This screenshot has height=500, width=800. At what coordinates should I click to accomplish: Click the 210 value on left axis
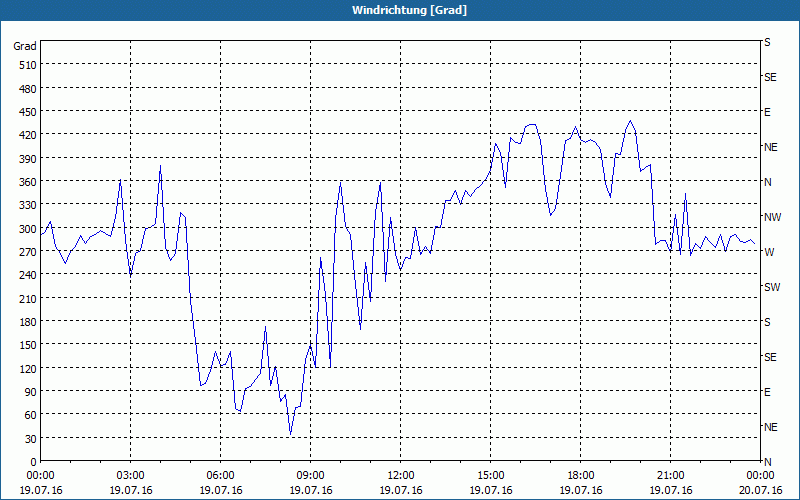pos(28,298)
